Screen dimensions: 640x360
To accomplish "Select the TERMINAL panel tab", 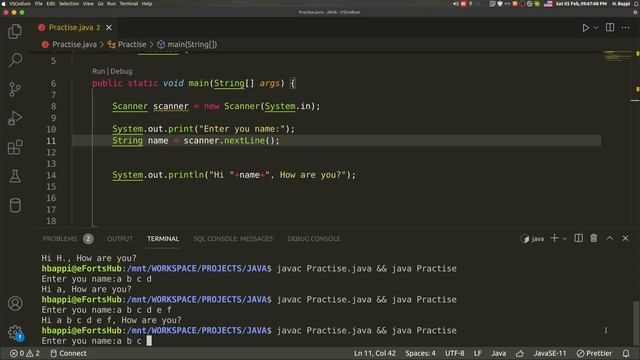I will click(163, 238).
